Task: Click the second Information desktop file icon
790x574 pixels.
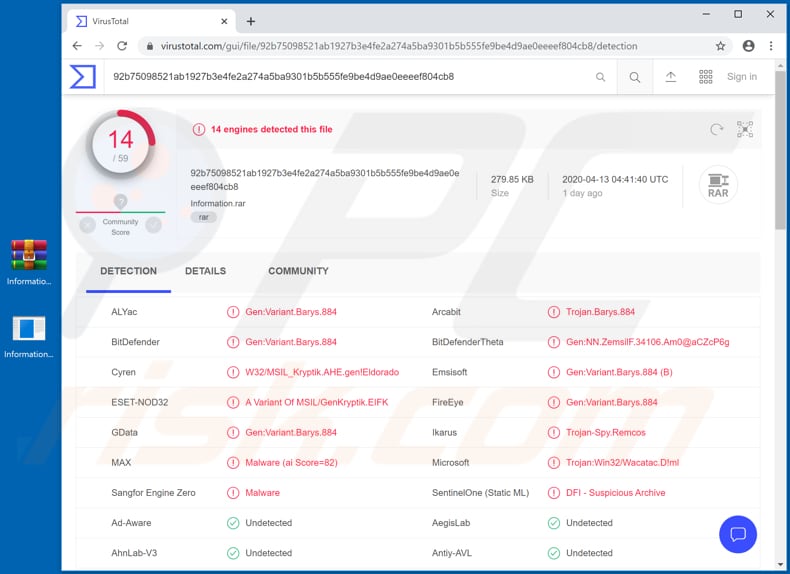Action: click(x=29, y=337)
